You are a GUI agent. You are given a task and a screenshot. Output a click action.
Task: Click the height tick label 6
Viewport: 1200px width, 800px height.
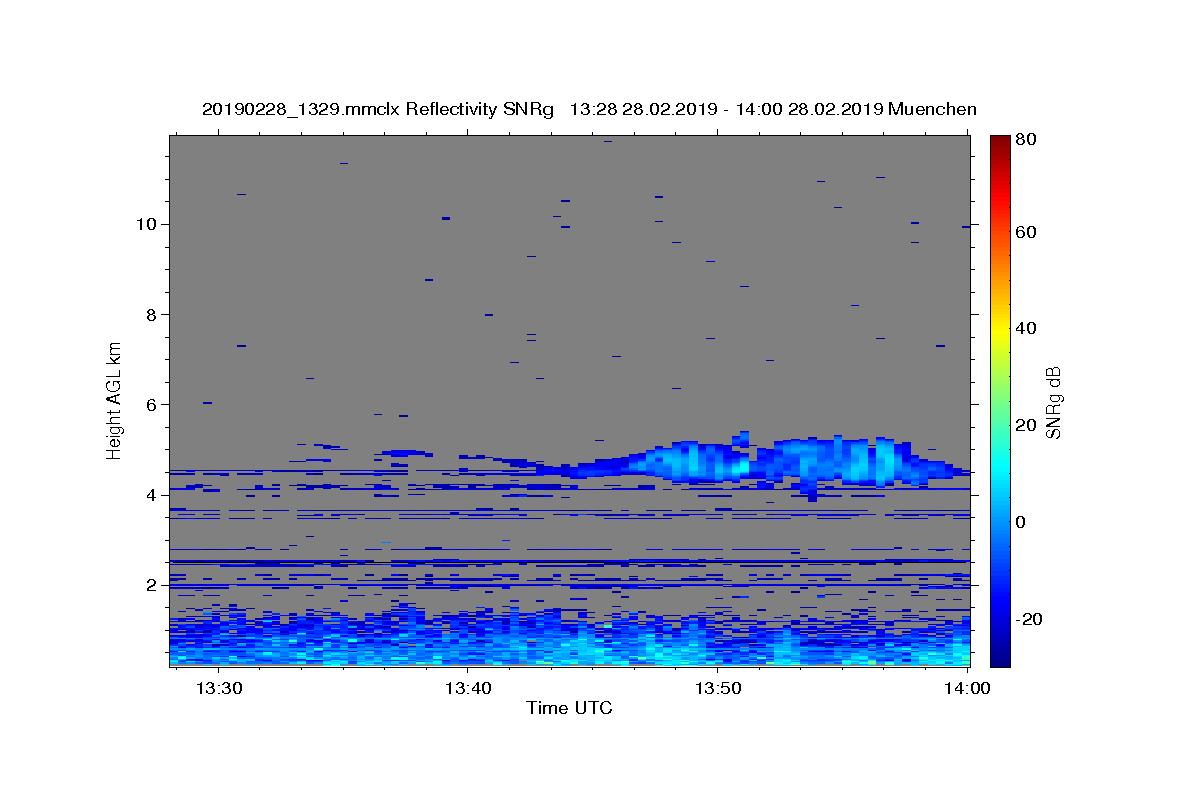click(x=153, y=404)
